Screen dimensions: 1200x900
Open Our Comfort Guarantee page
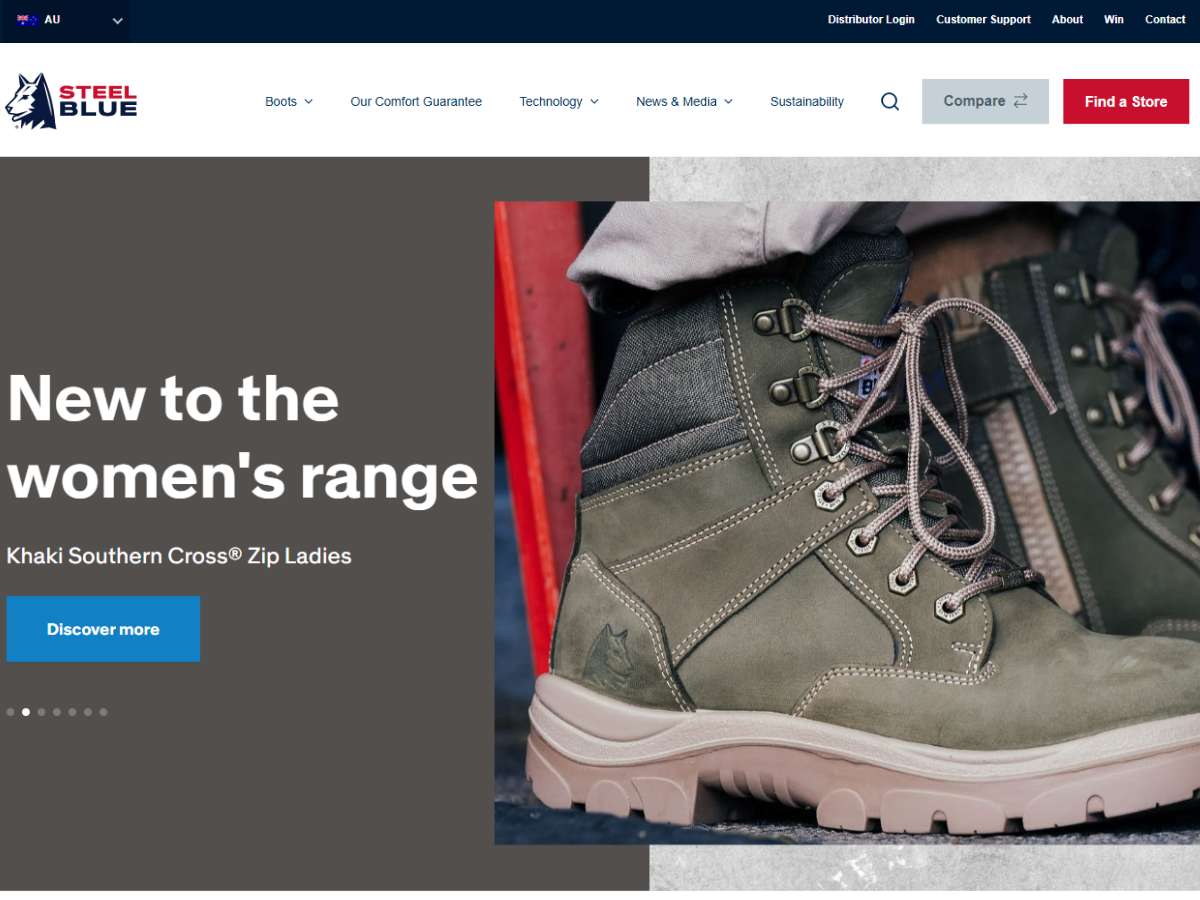(416, 101)
